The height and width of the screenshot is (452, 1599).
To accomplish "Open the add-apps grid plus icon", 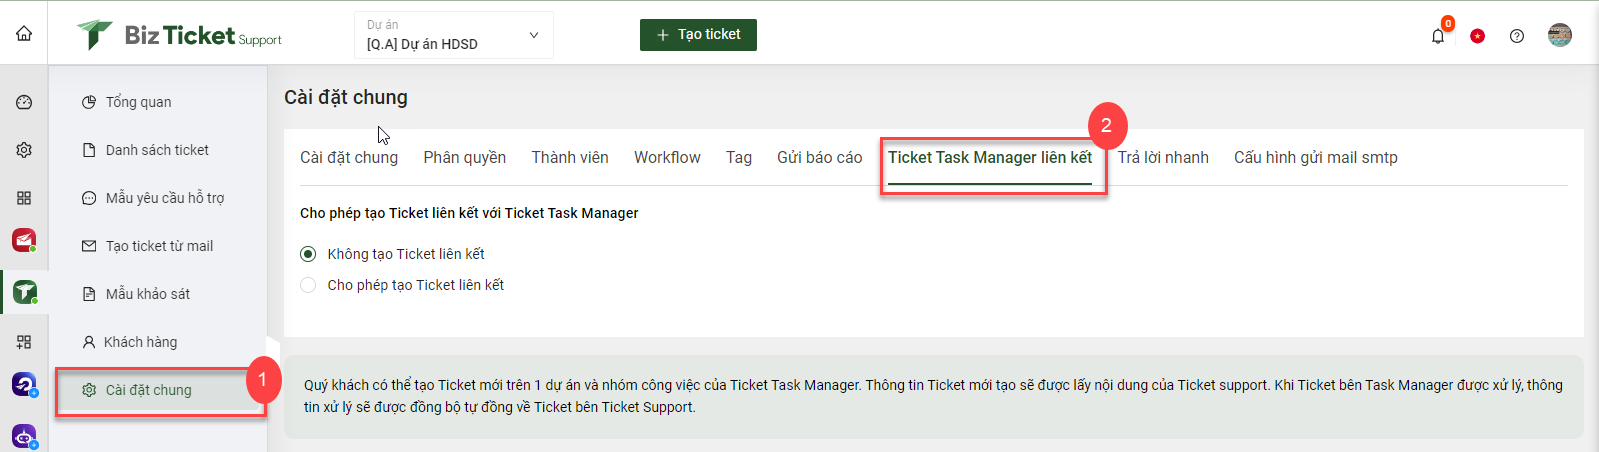I will 24,342.
